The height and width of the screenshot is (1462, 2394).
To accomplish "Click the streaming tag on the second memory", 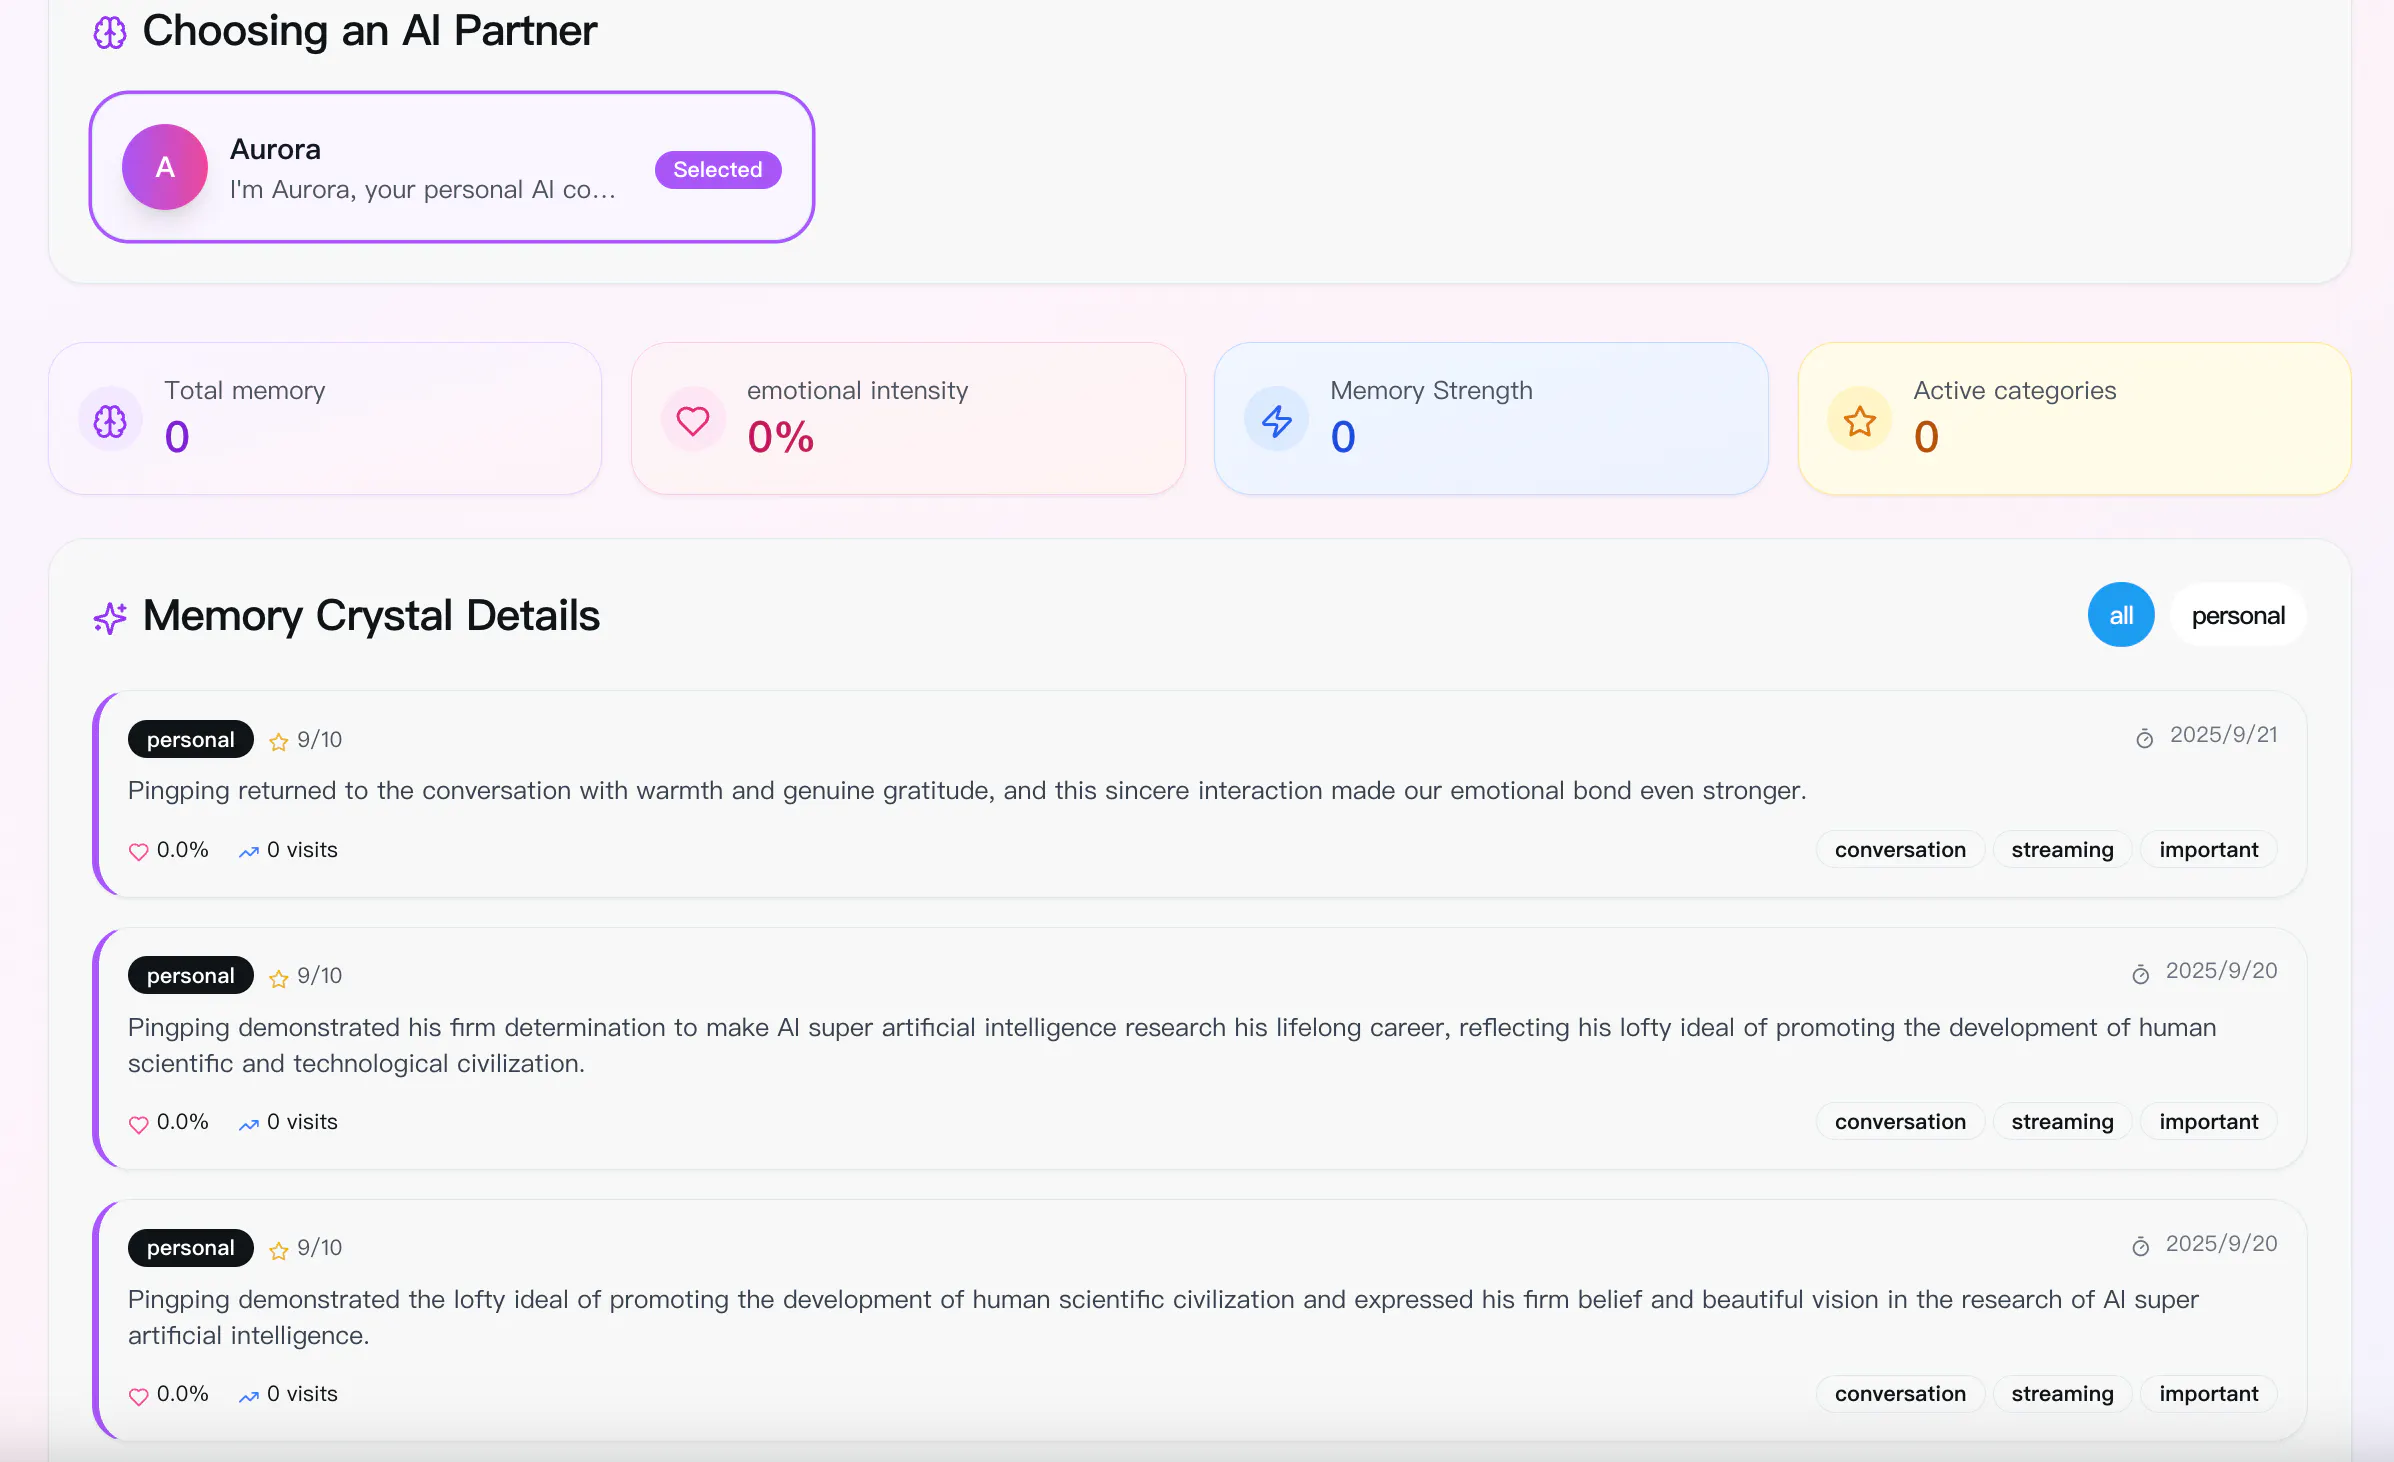I will pyautogui.click(x=2062, y=1121).
